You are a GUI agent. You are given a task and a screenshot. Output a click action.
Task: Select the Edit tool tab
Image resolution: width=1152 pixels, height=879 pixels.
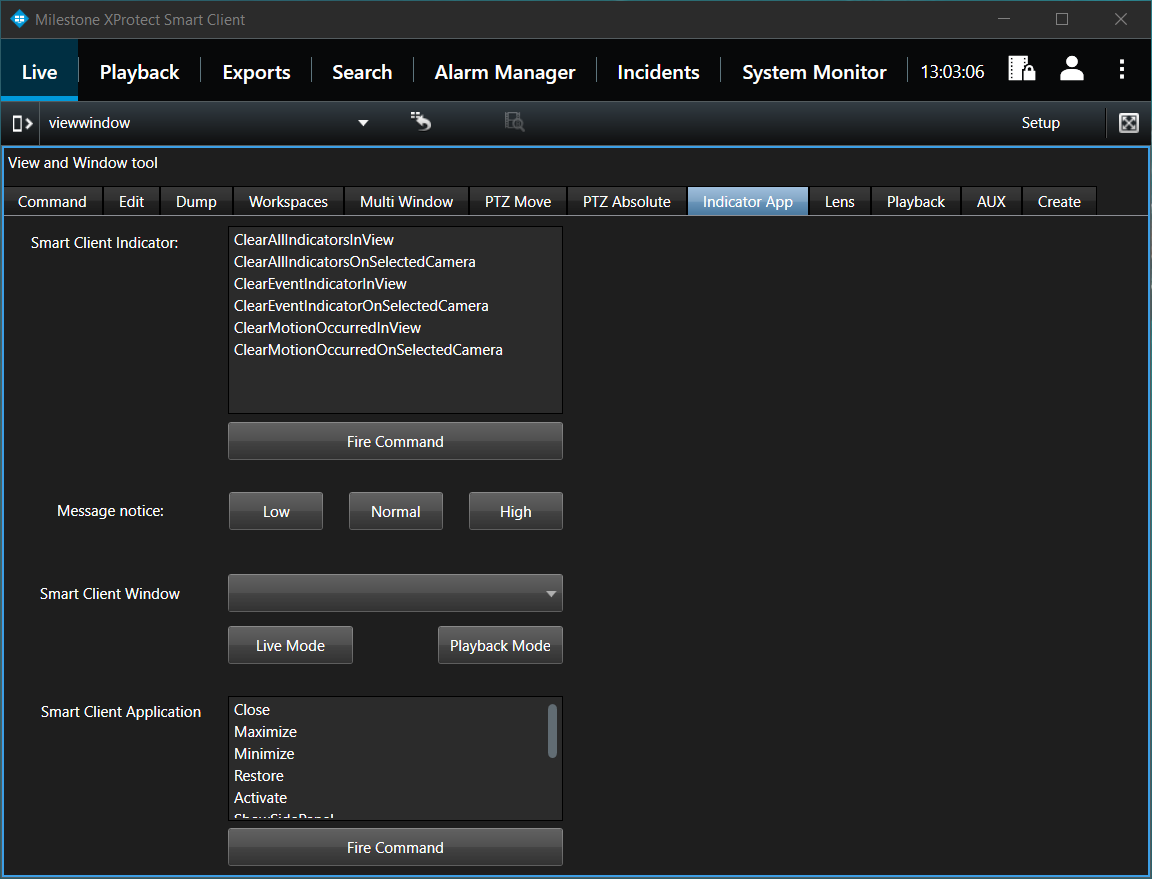click(x=132, y=201)
